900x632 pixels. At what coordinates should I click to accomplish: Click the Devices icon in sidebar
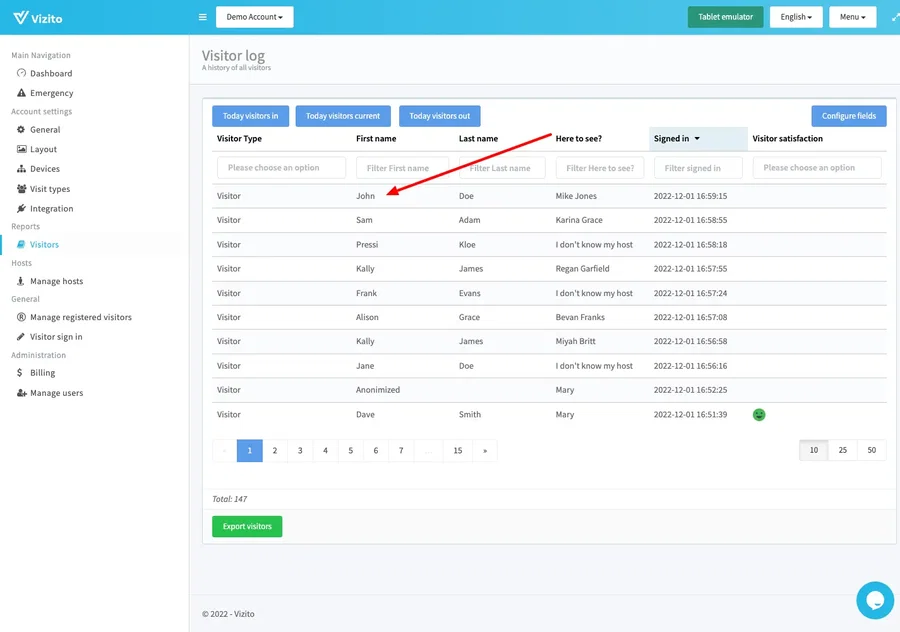pos(22,169)
